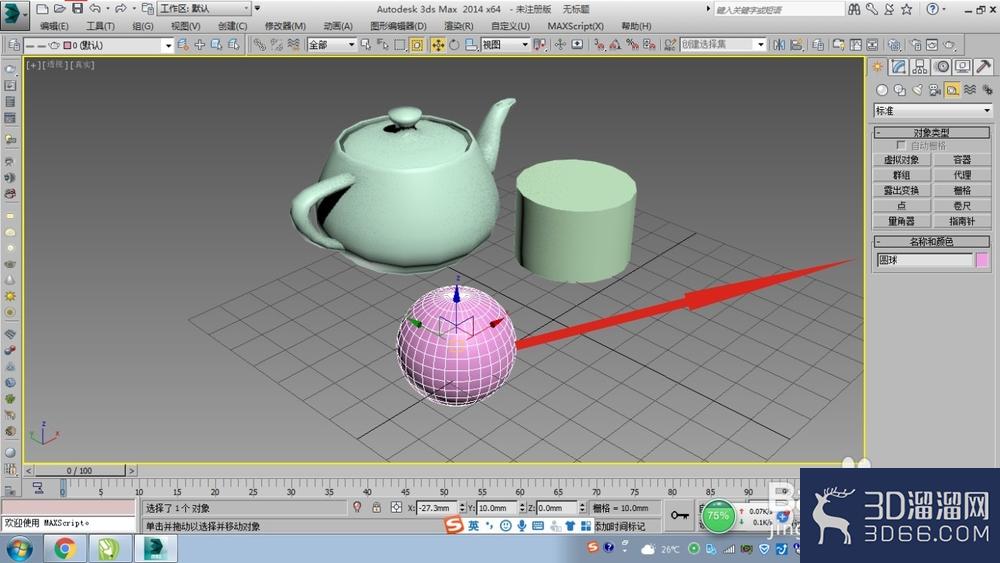Screen dimensions: 1000x563
Task: Select the Lights category icon
Action: (x=917, y=90)
